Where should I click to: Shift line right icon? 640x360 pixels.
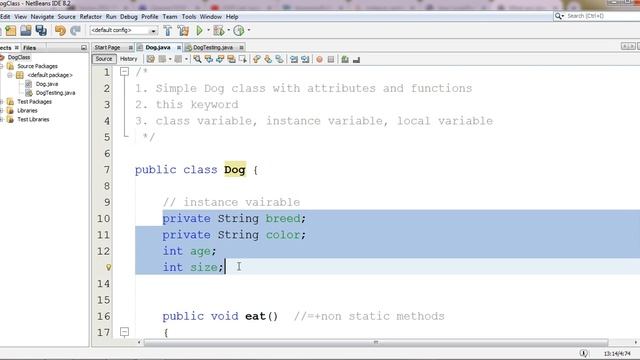coord(305,59)
